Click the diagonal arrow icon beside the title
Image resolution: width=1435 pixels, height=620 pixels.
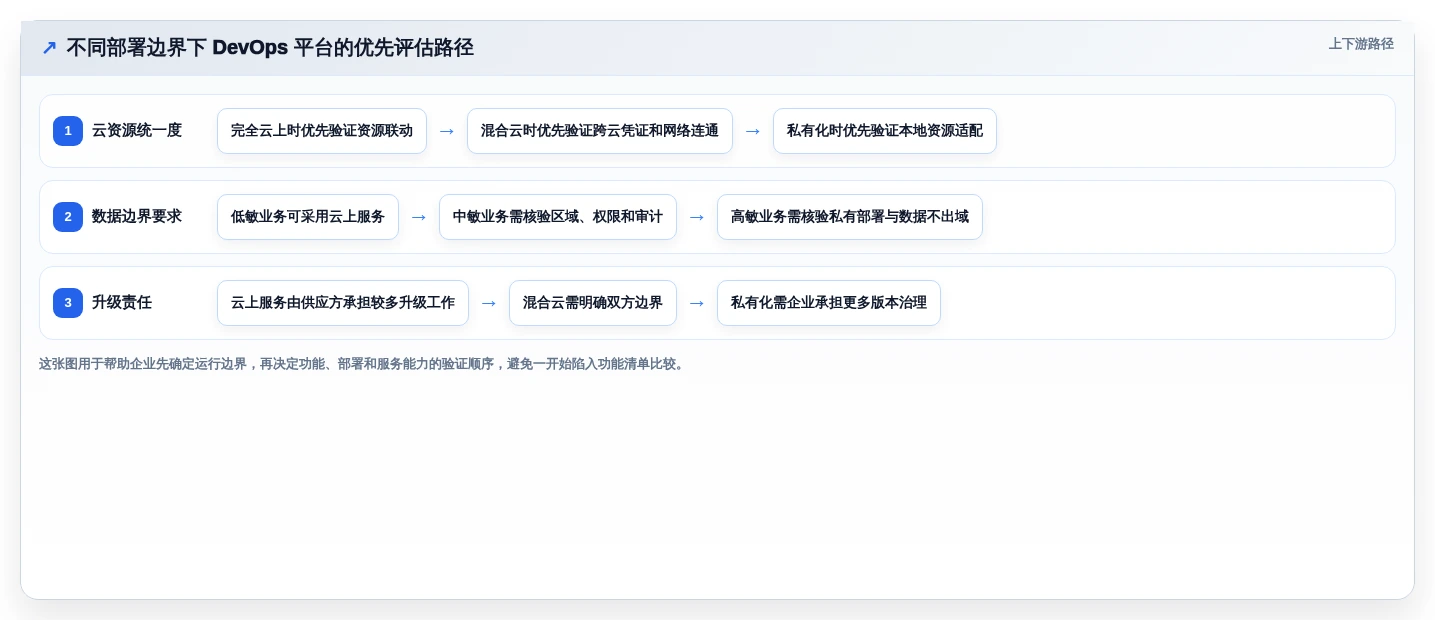(49, 48)
